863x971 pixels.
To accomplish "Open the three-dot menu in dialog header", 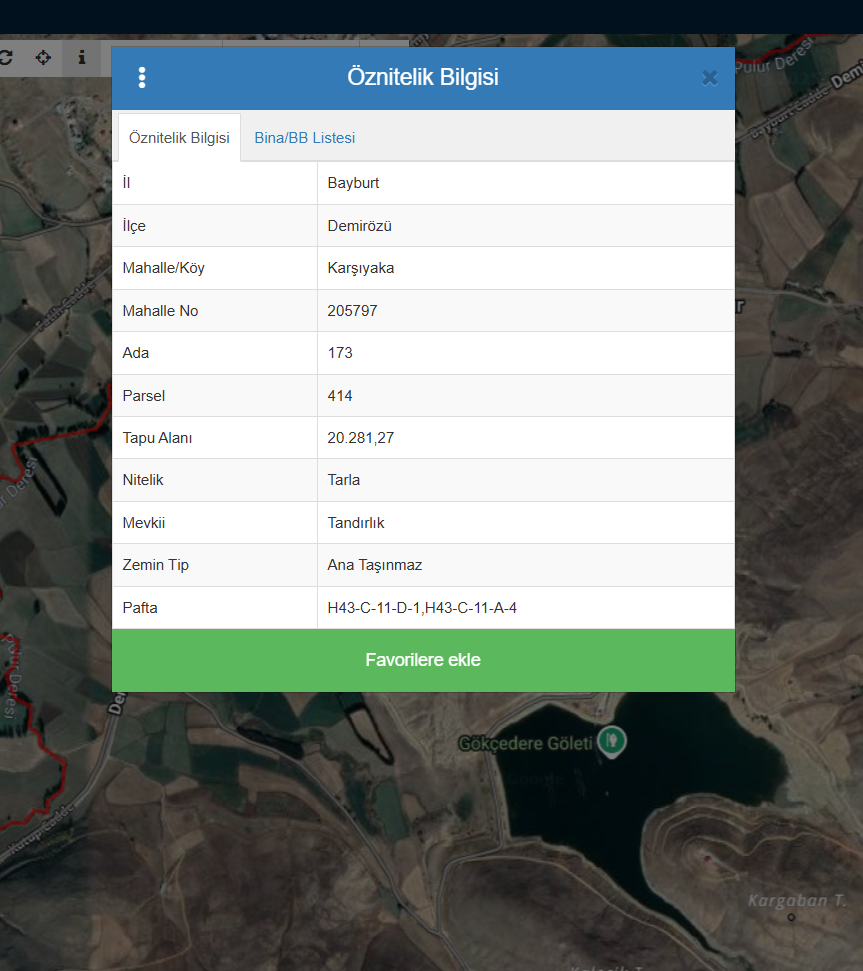I will tap(142, 78).
